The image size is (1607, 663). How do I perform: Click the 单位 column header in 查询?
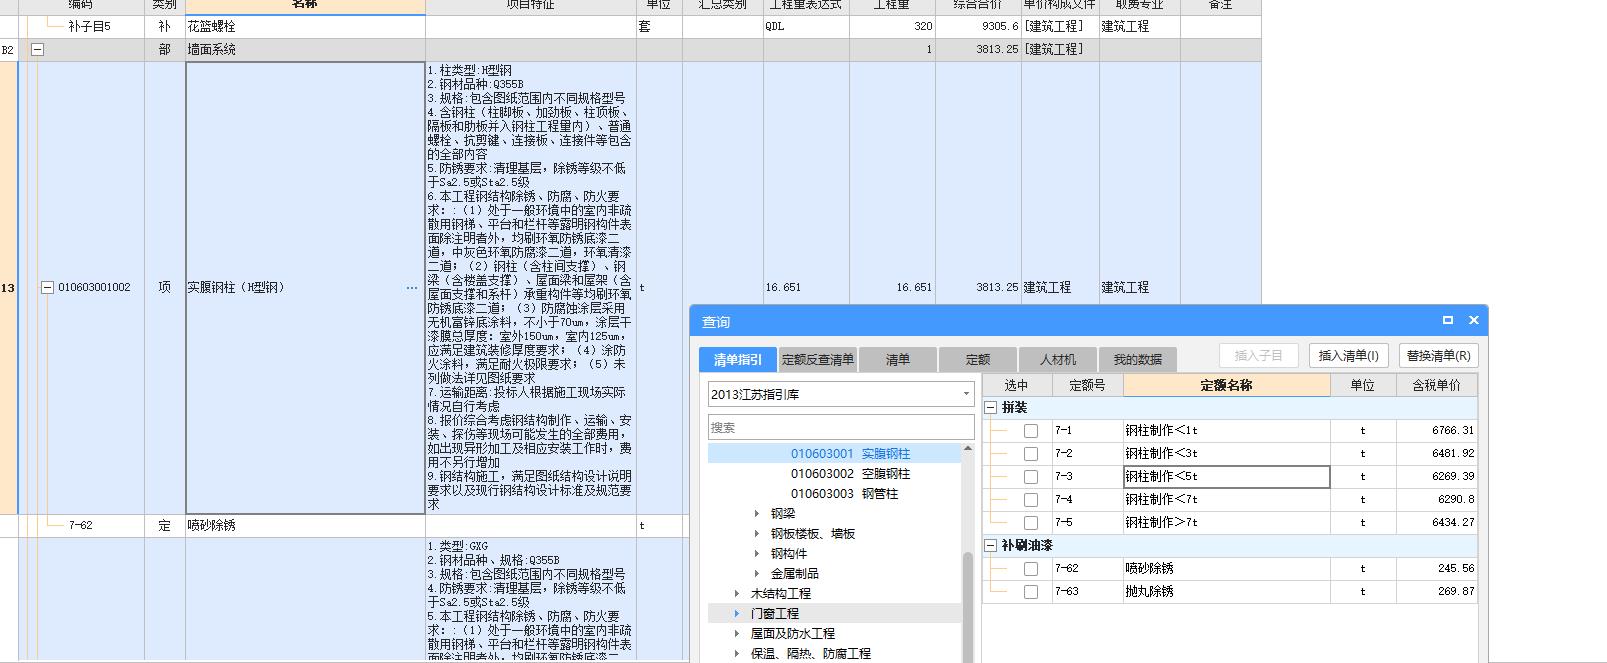tap(1363, 385)
